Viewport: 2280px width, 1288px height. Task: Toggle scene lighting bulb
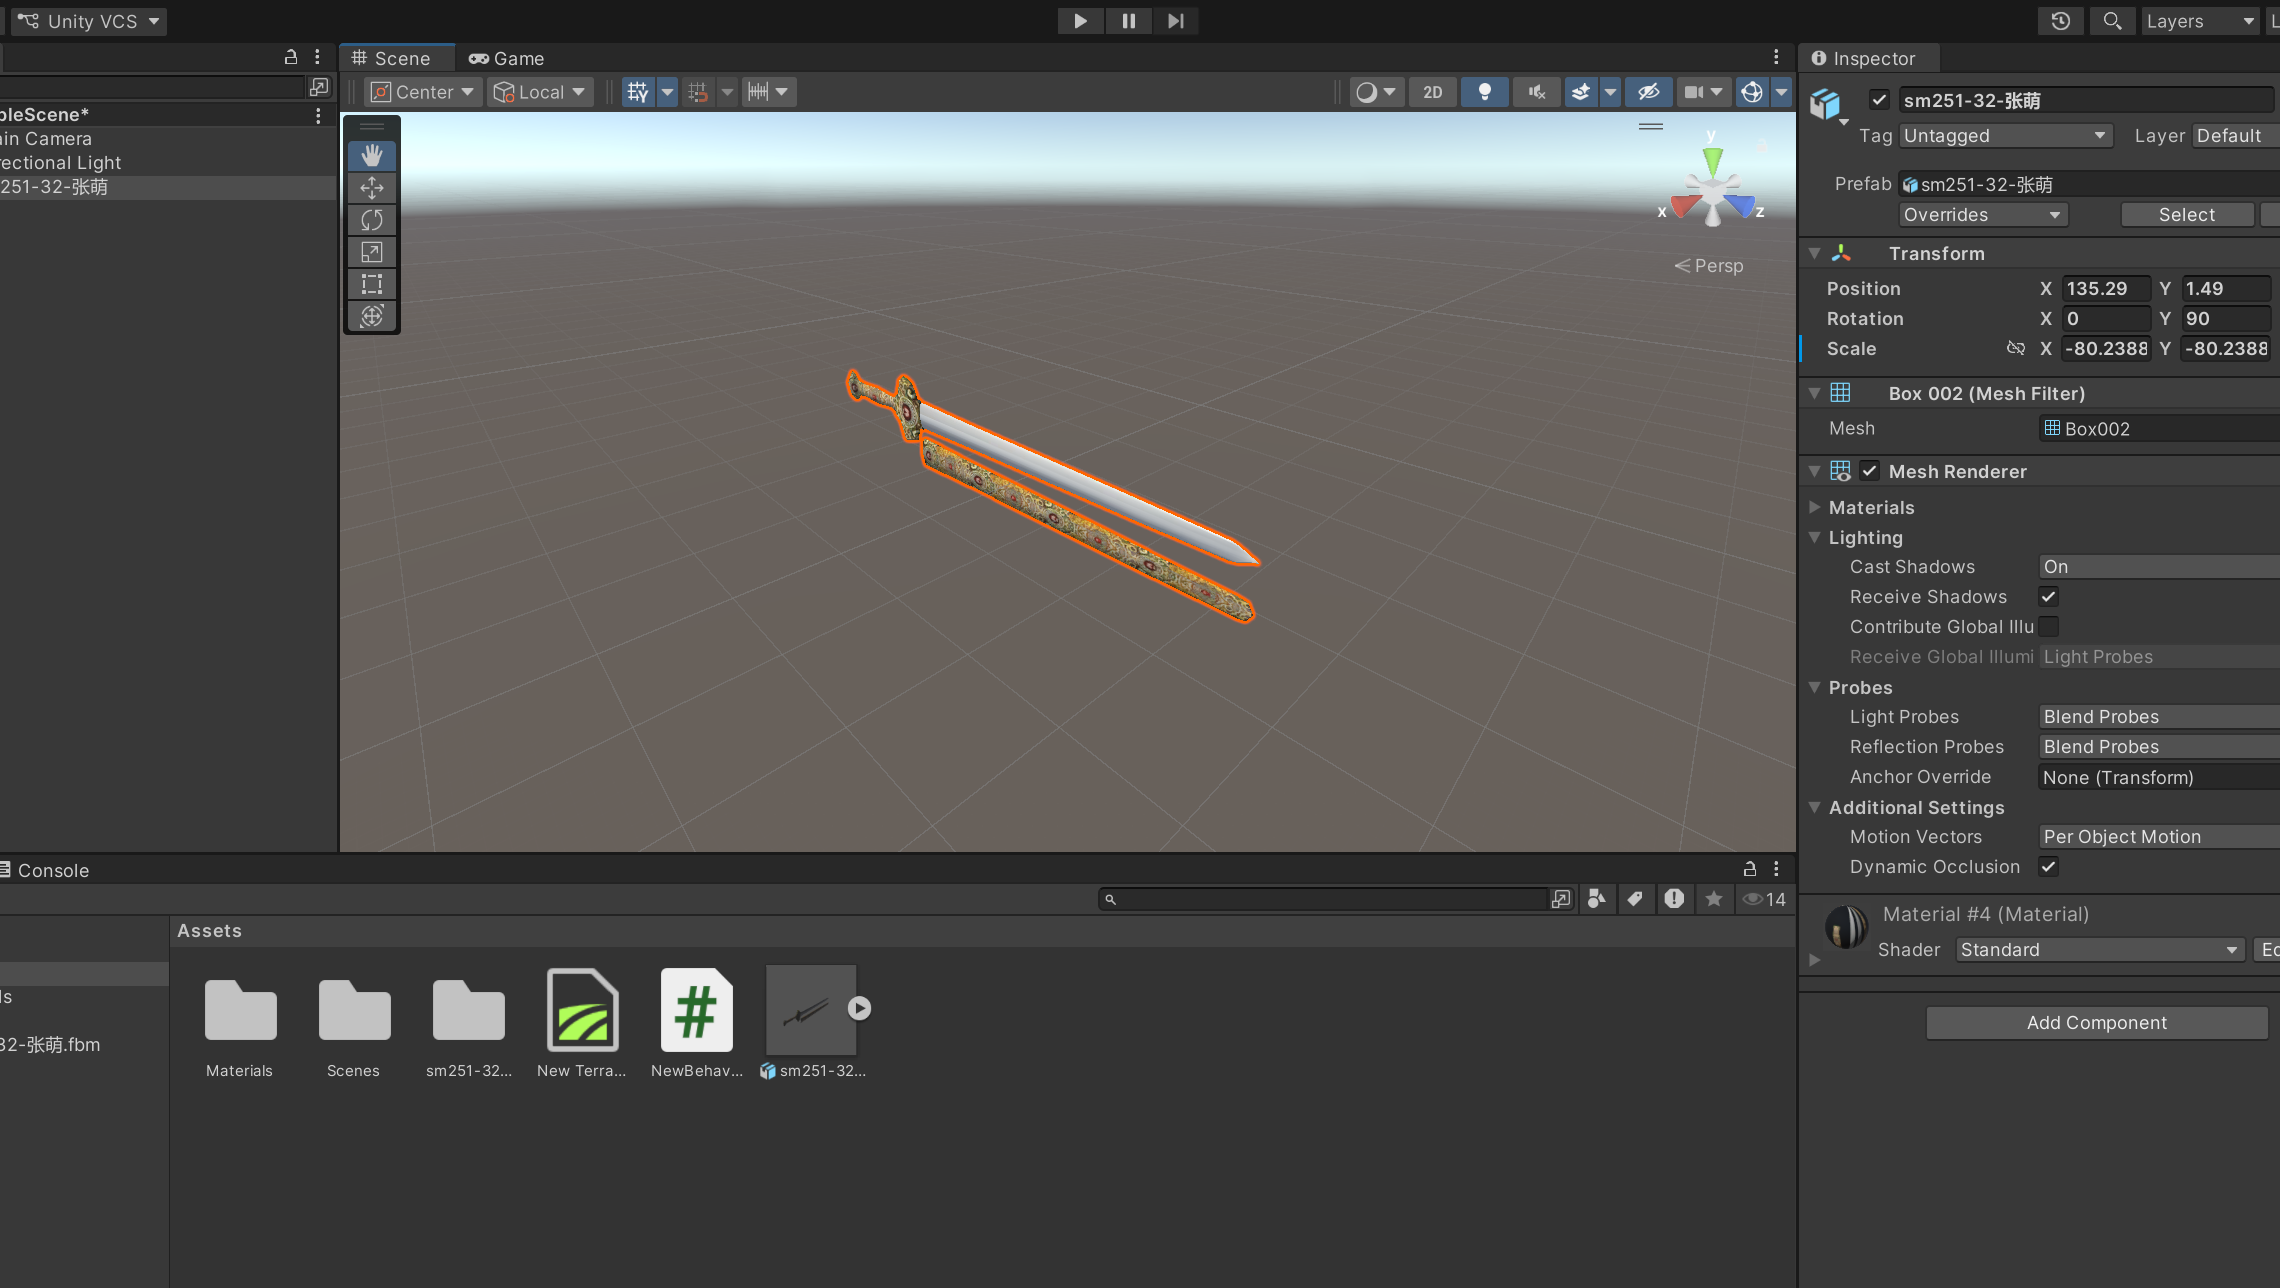pos(1485,92)
